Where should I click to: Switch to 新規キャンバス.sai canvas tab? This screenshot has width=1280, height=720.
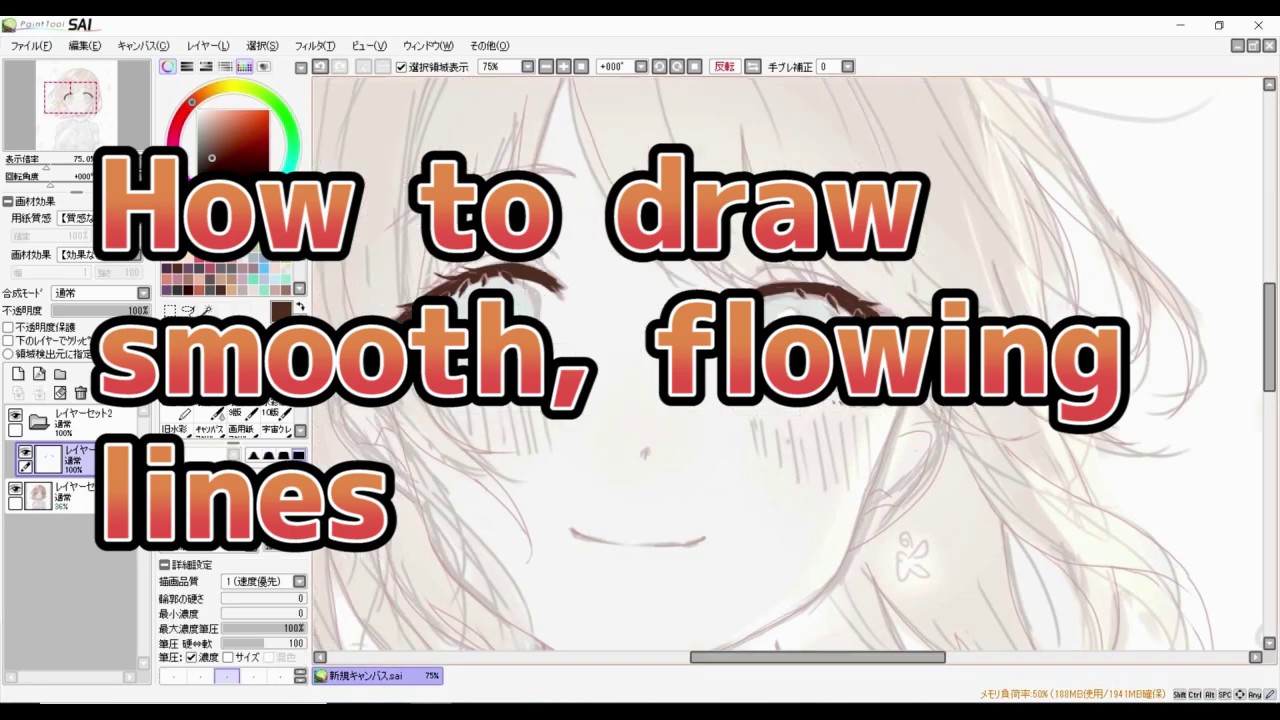(378, 676)
